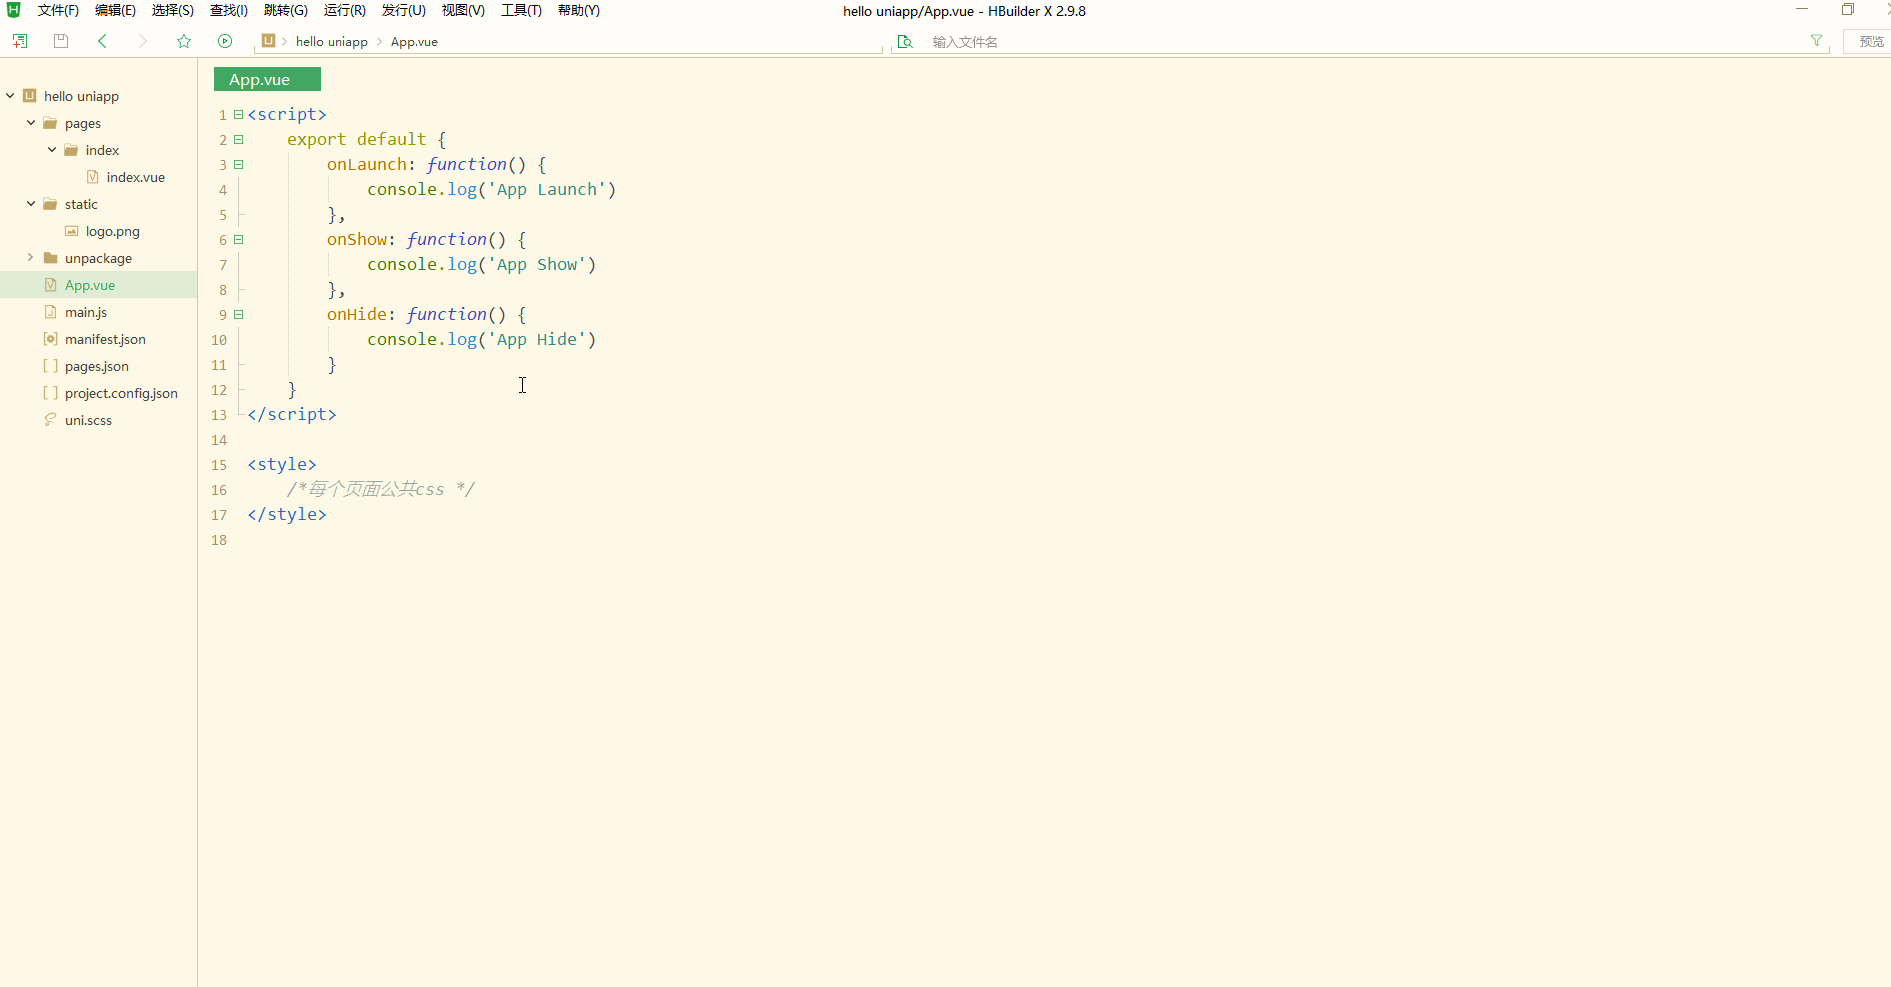
Task: Click the new file toolbar icon
Action: pyautogui.click(x=20, y=41)
